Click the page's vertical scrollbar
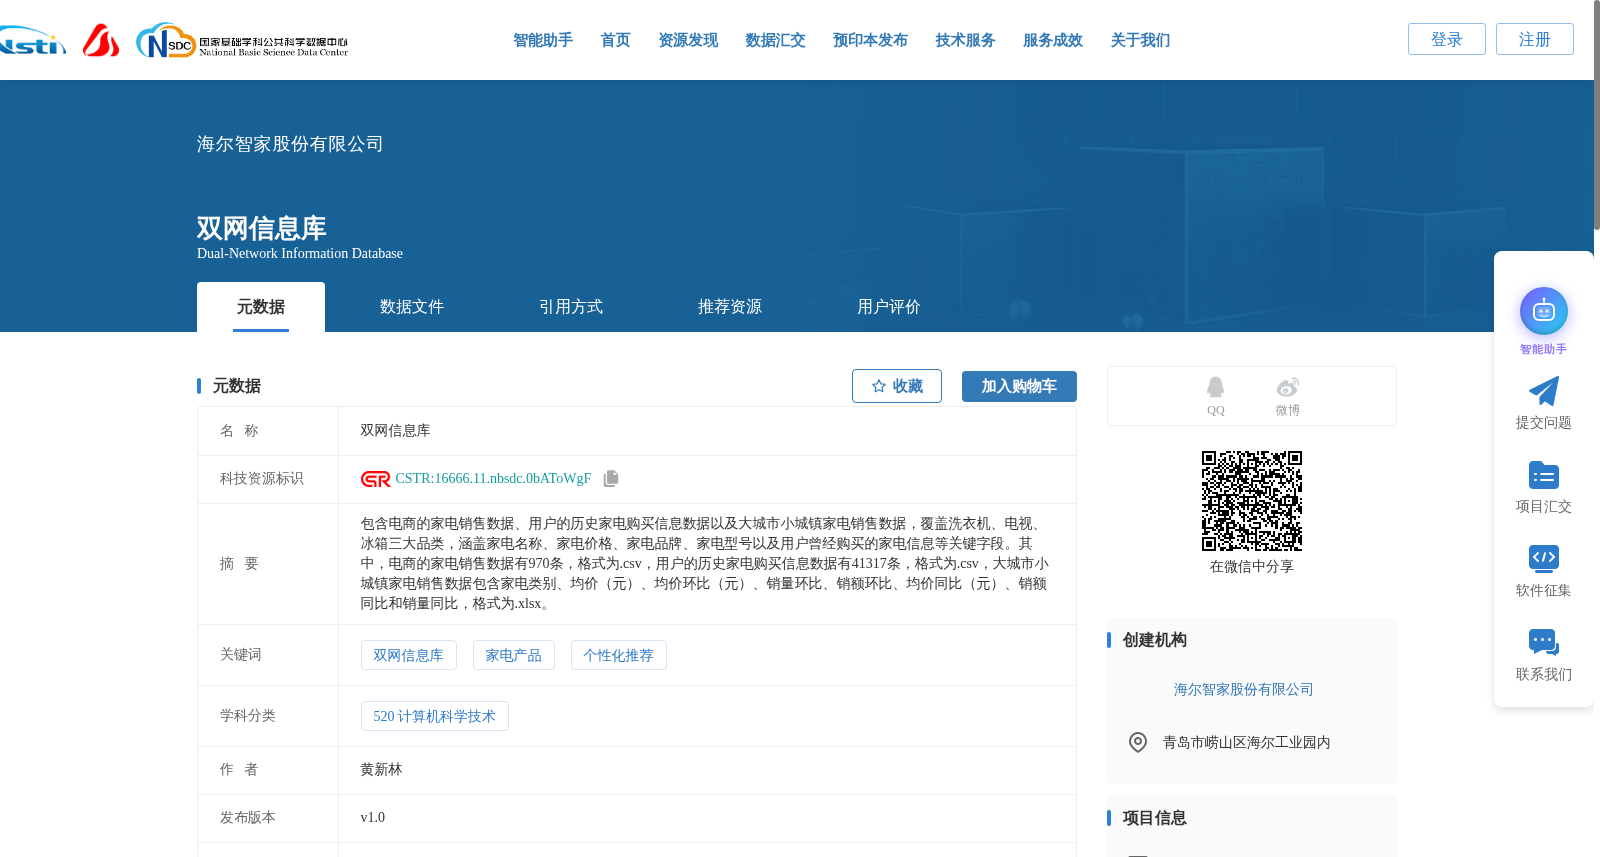Screen dimensions: 1600x857 (x=1596, y=115)
